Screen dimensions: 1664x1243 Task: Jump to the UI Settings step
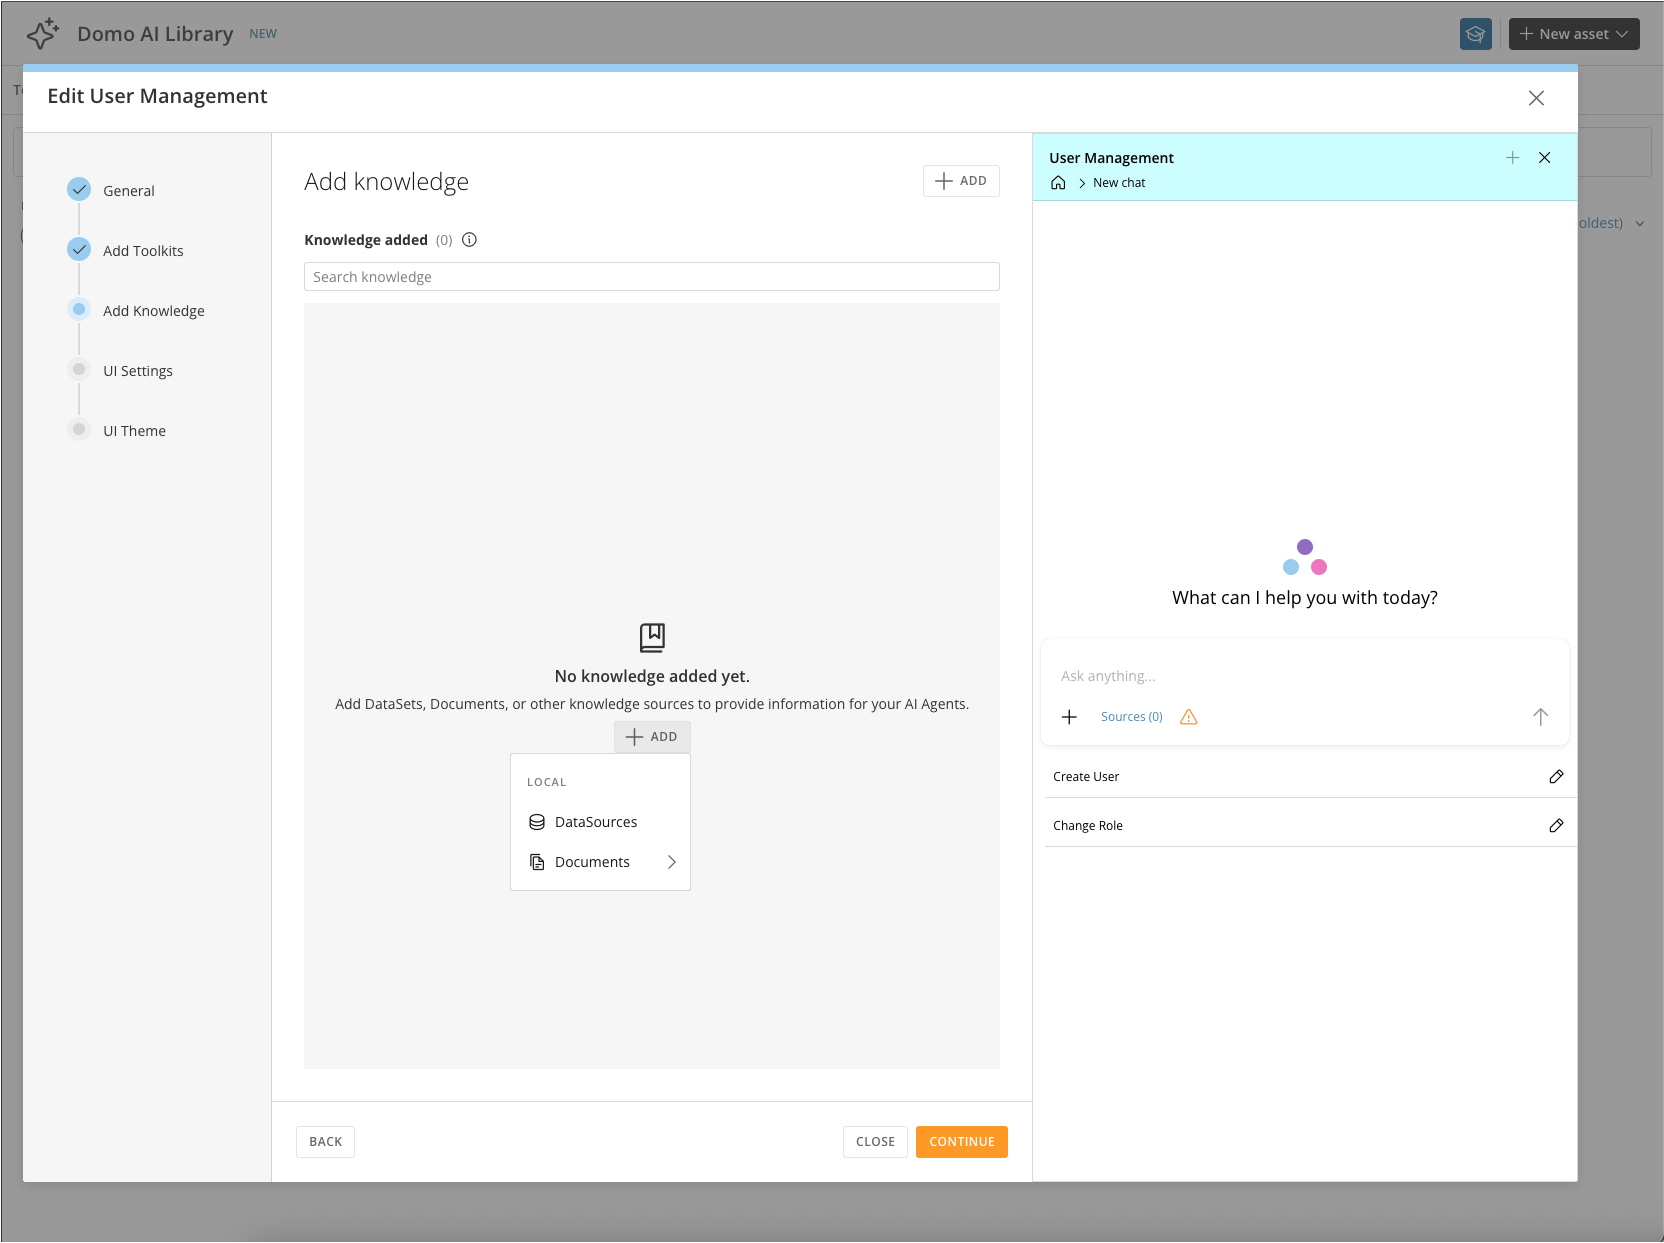point(138,371)
